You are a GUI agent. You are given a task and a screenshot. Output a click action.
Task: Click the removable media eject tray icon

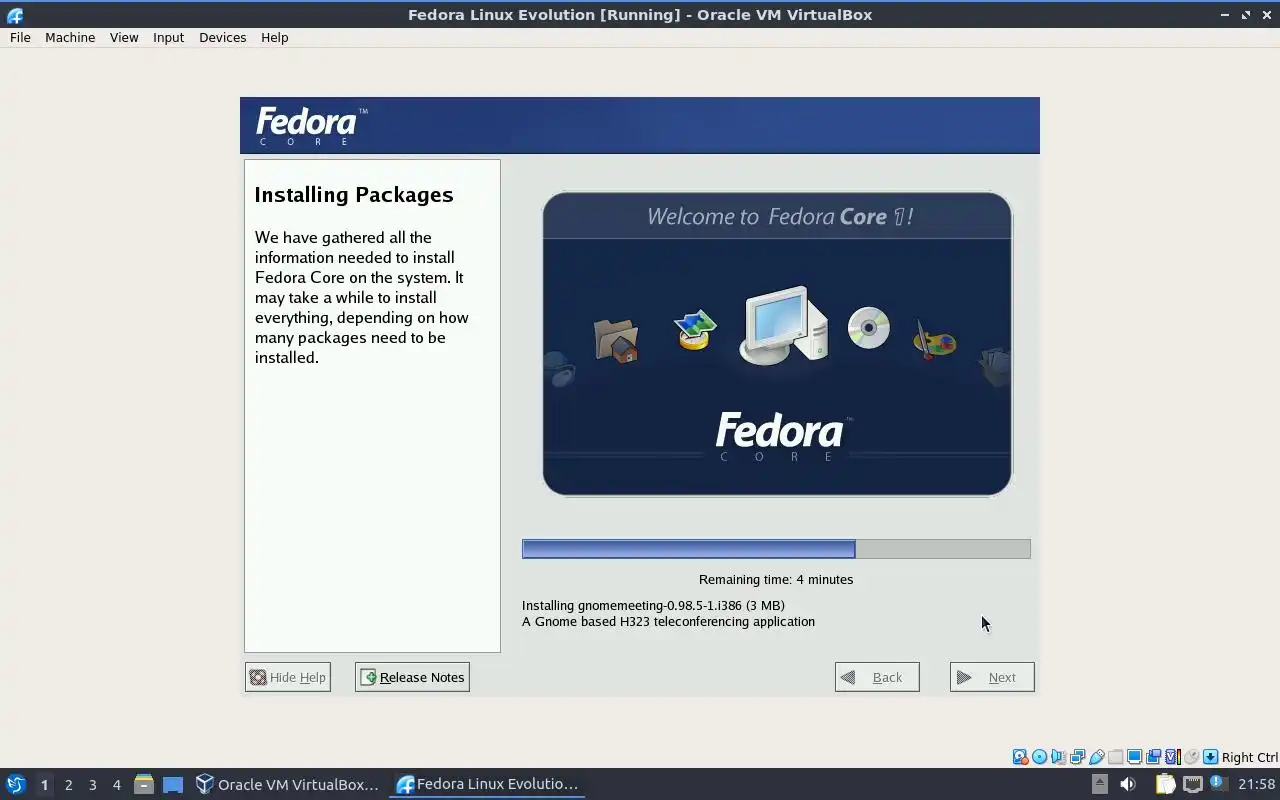click(1100, 784)
